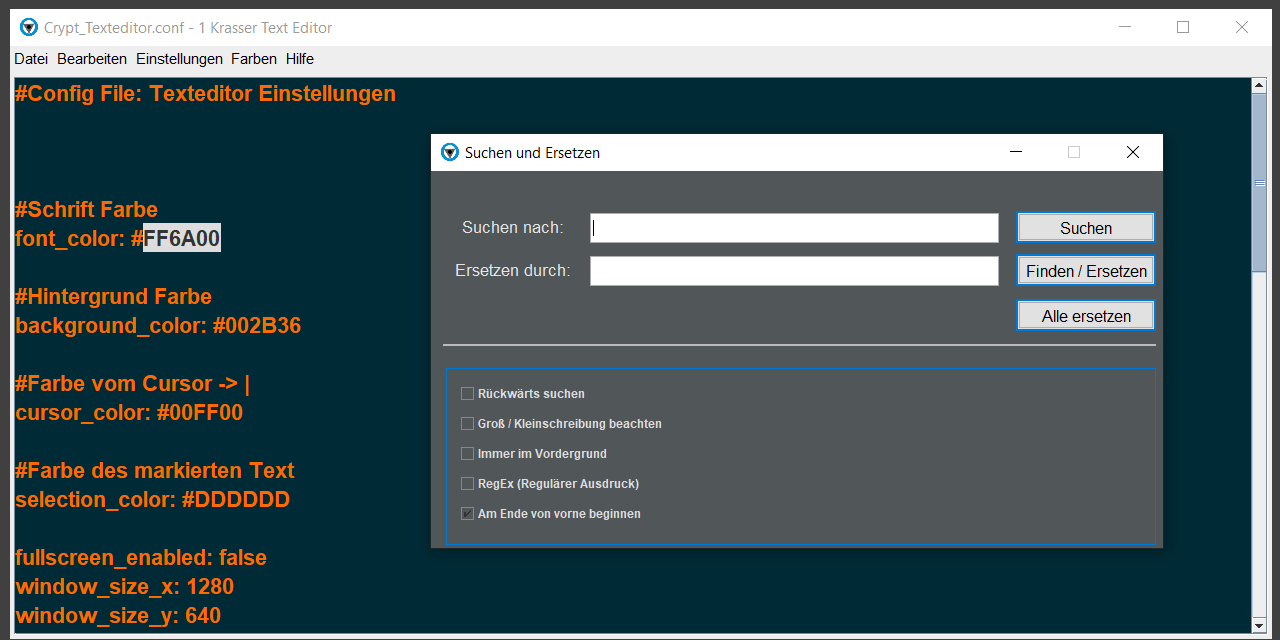Focus the Ersetzen durch input field
The image size is (1280, 640).
click(794, 271)
